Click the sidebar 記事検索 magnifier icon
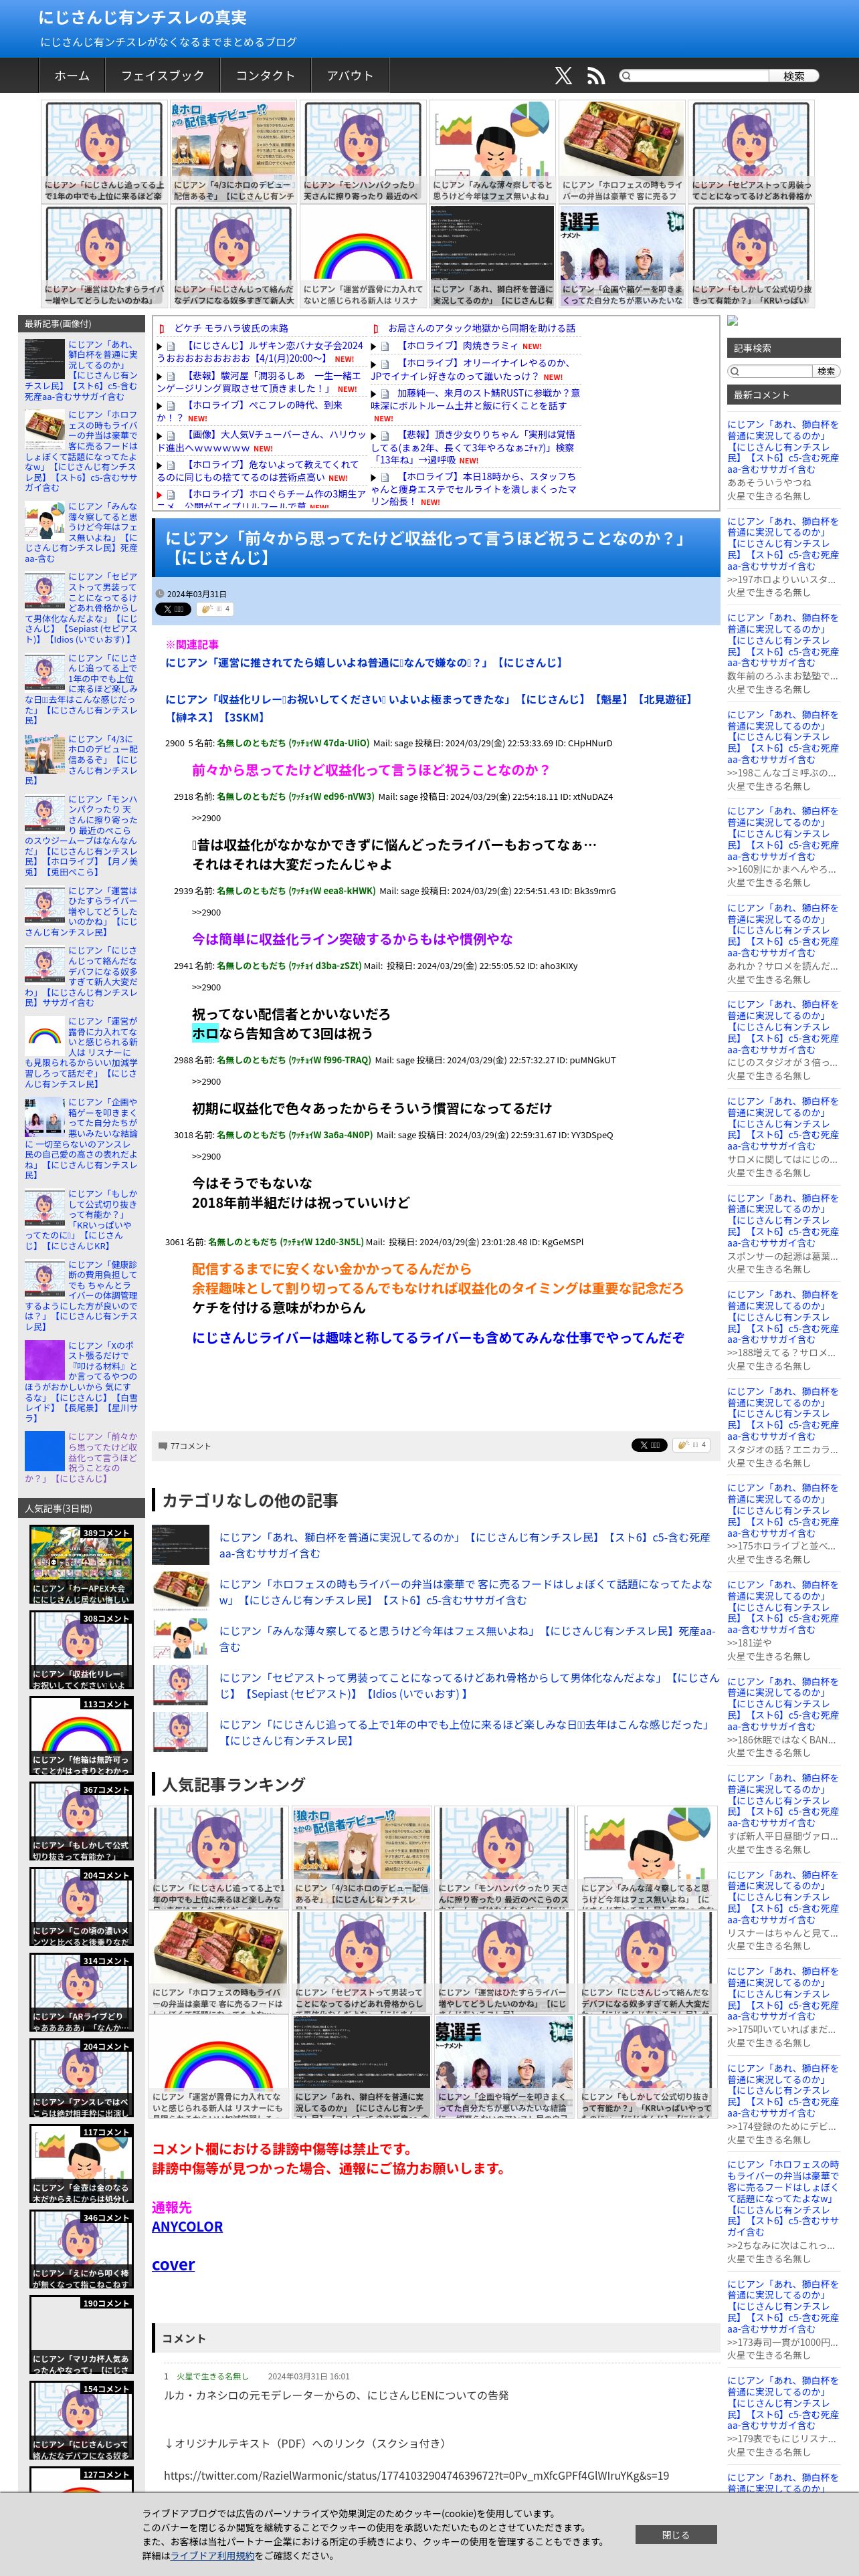Image resolution: width=859 pixels, height=2576 pixels. pyautogui.click(x=735, y=371)
